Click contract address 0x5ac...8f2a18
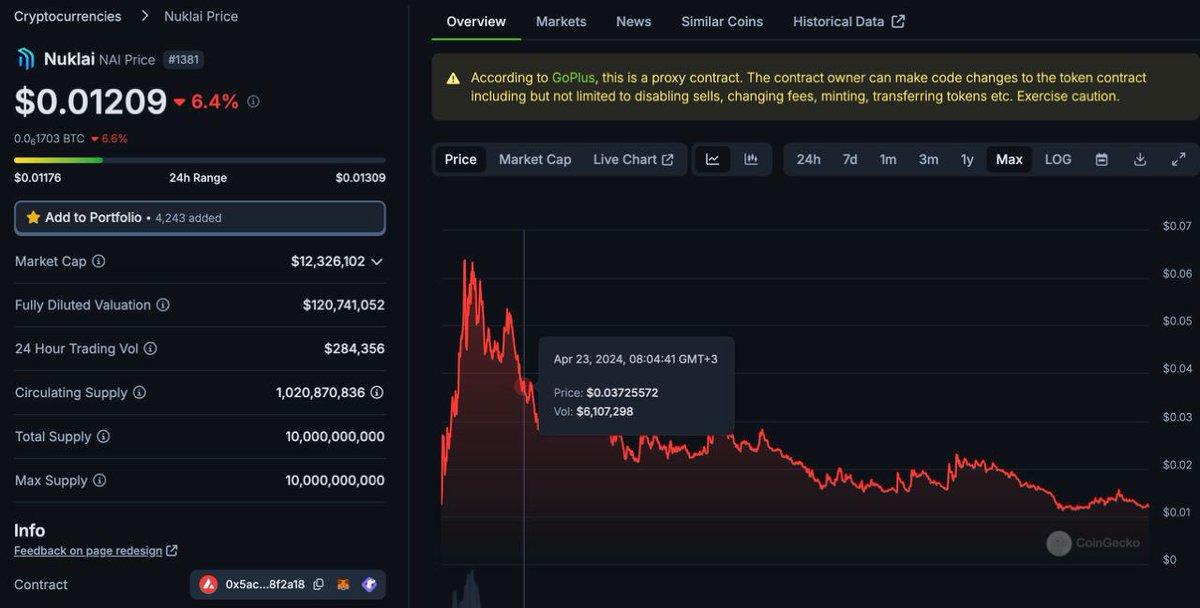 (266, 585)
